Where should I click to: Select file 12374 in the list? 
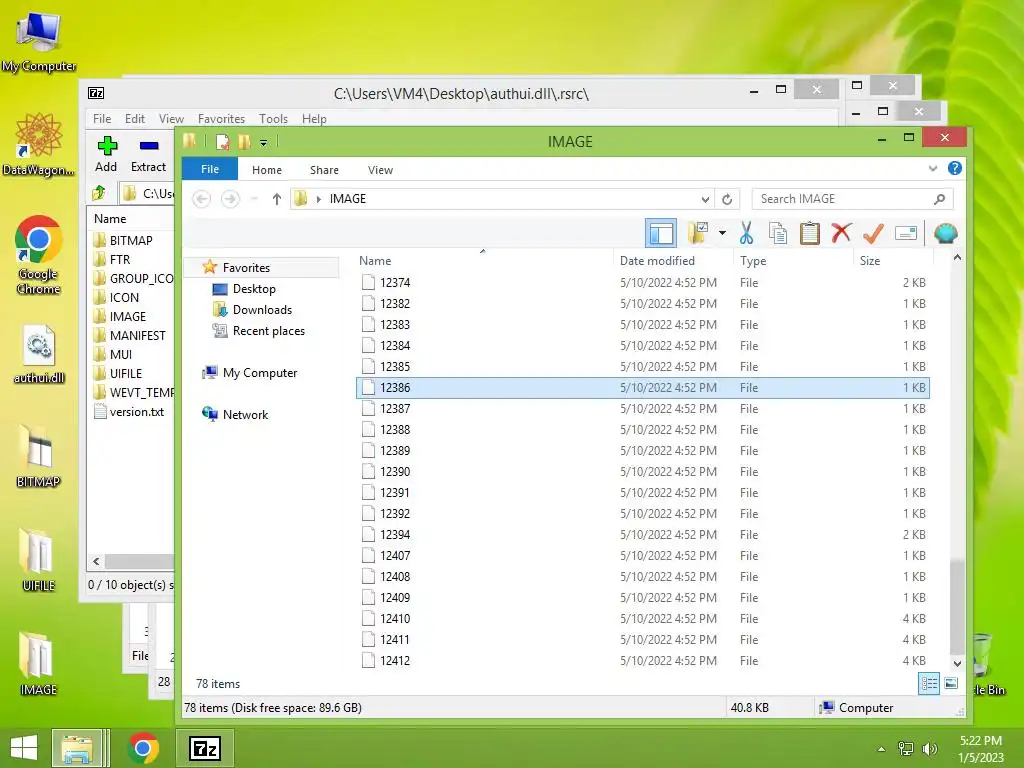(x=643, y=283)
